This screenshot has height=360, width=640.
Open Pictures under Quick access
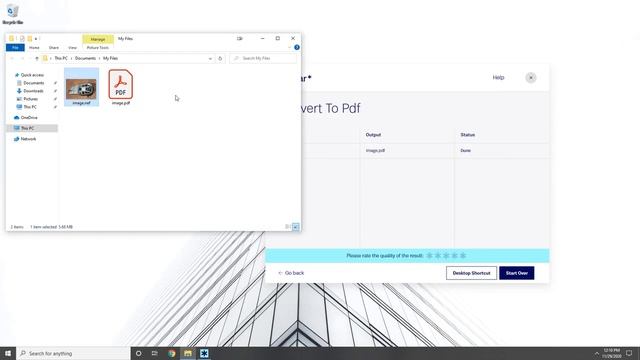coord(30,99)
